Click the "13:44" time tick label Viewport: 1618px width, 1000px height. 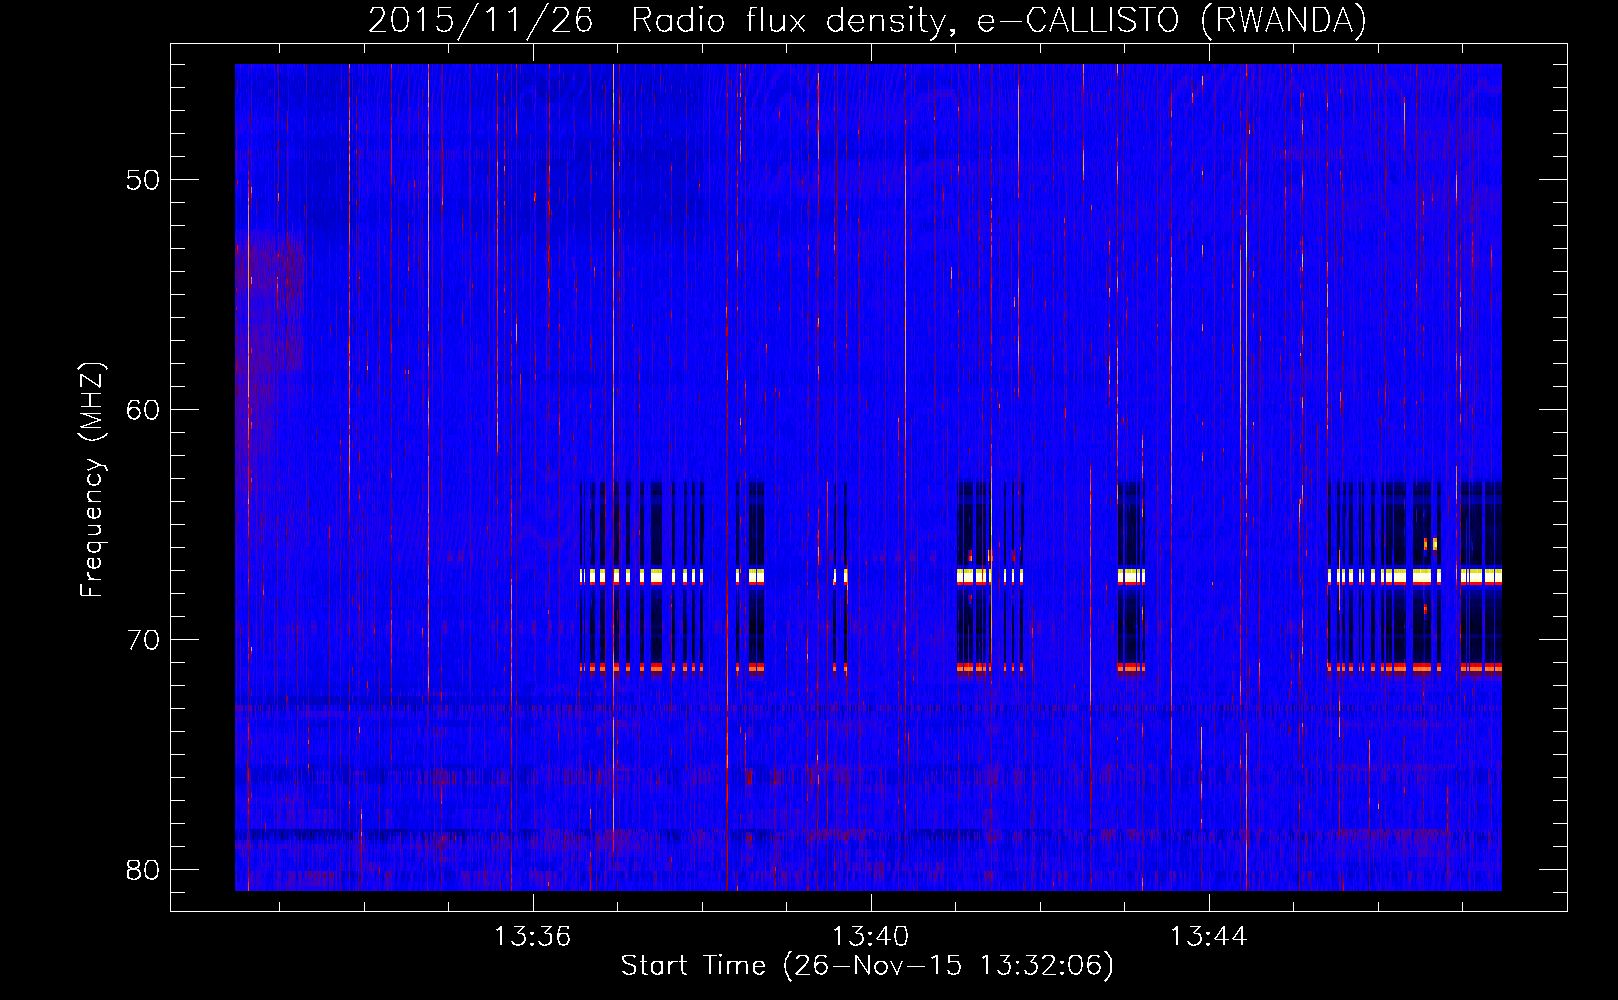[x=1209, y=937]
